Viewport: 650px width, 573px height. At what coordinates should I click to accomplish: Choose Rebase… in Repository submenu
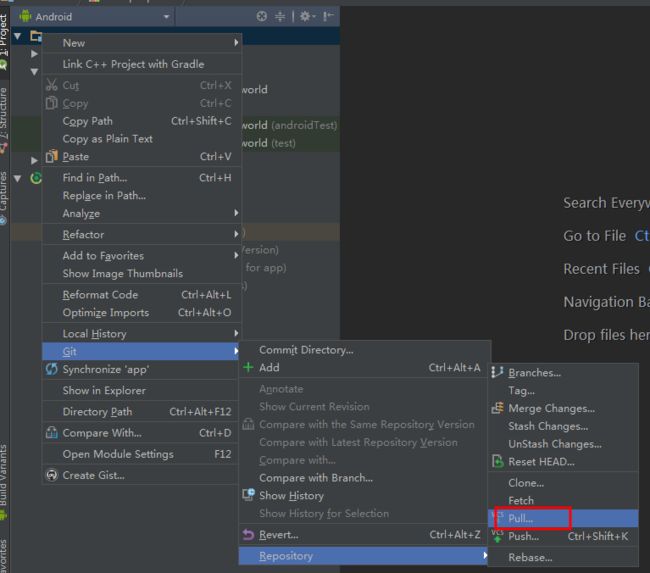(x=563, y=558)
